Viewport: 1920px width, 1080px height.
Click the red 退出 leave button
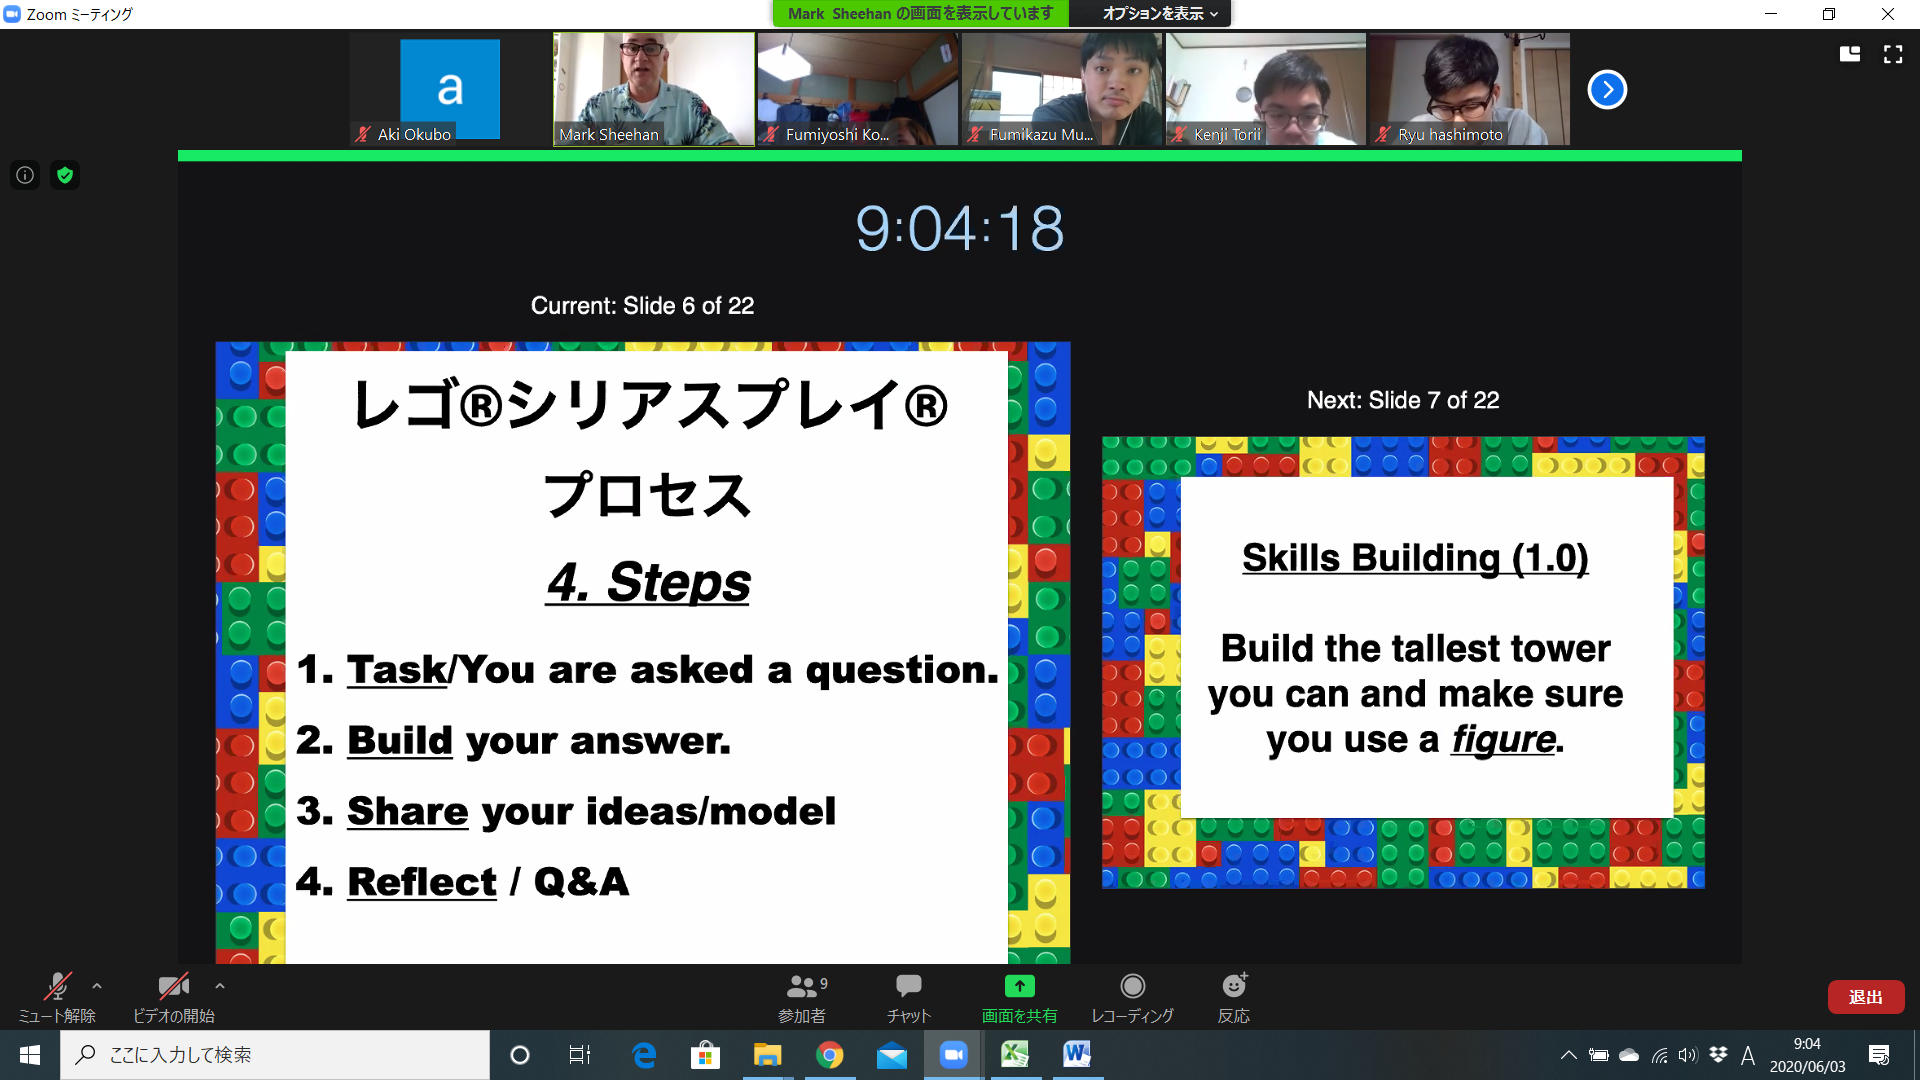(x=1865, y=997)
